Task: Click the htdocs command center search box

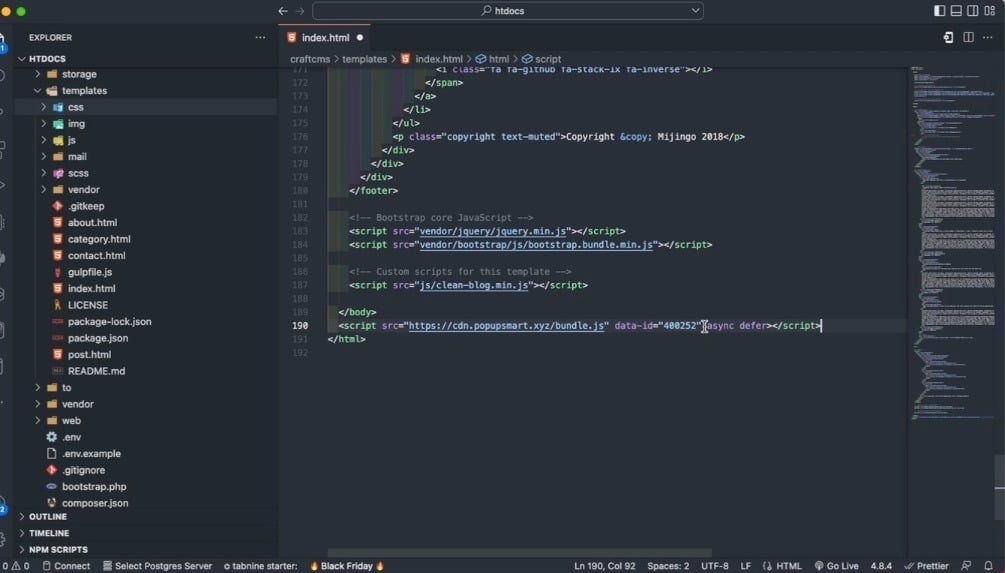Action: pos(507,11)
